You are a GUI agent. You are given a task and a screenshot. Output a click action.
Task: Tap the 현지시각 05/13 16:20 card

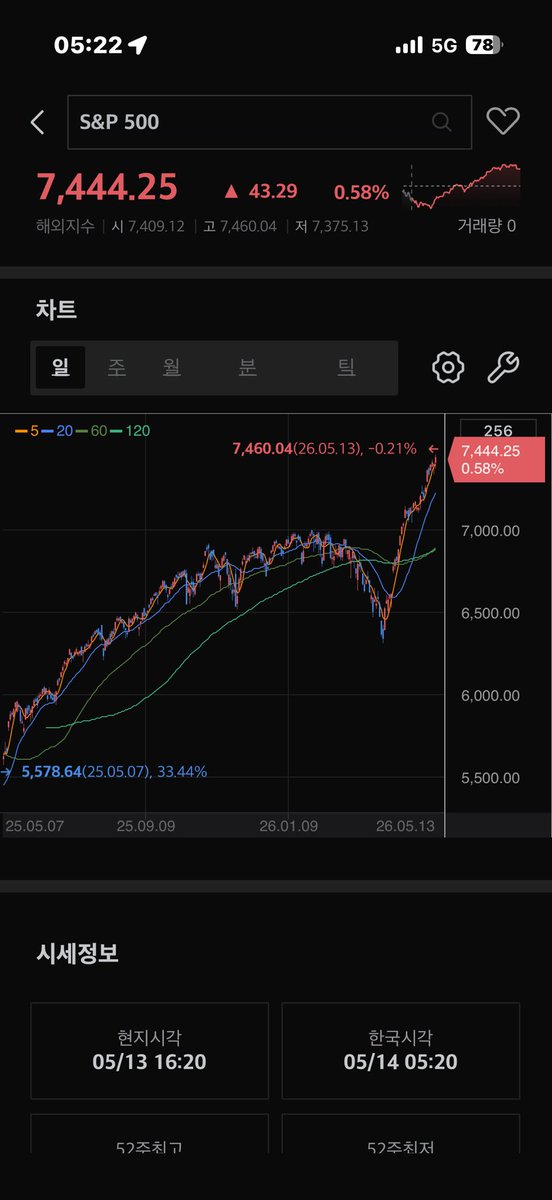pyautogui.click(x=150, y=1051)
